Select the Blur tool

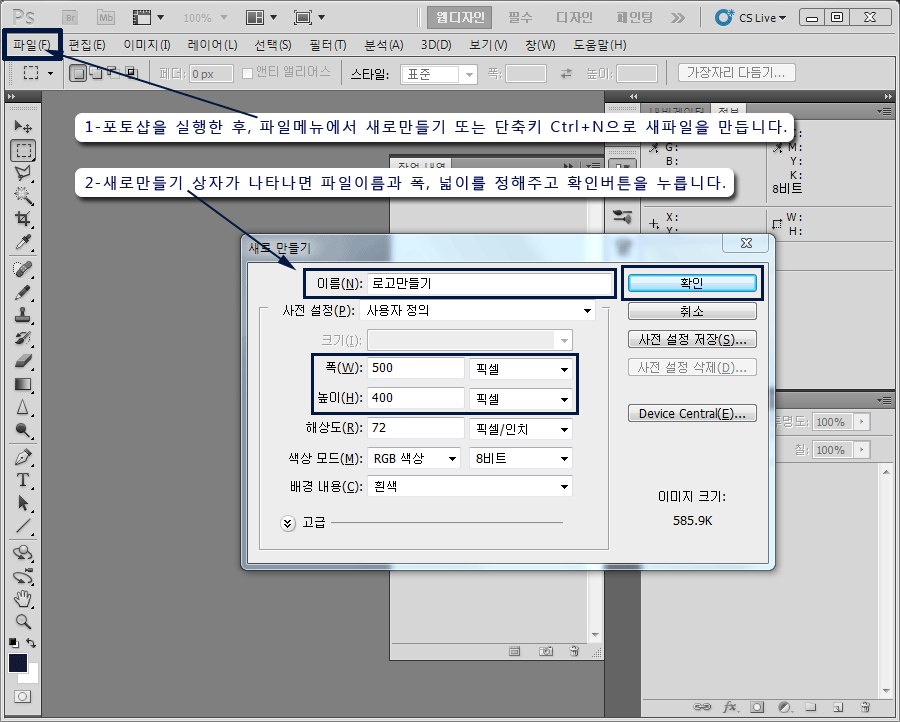point(23,407)
